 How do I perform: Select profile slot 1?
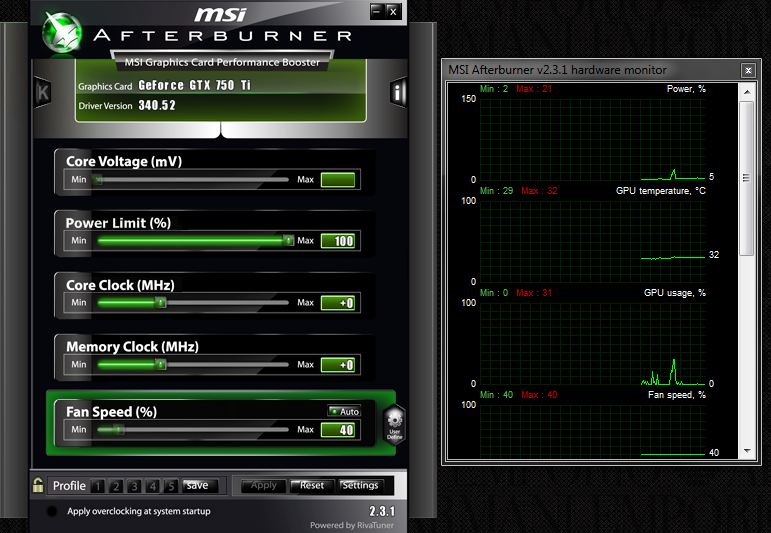[98, 486]
